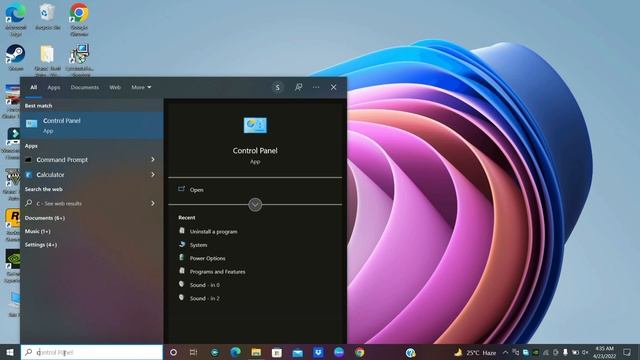The image size is (640, 360).
Task: Open Microsoft Edge desktop shortcut
Action: 16,18
